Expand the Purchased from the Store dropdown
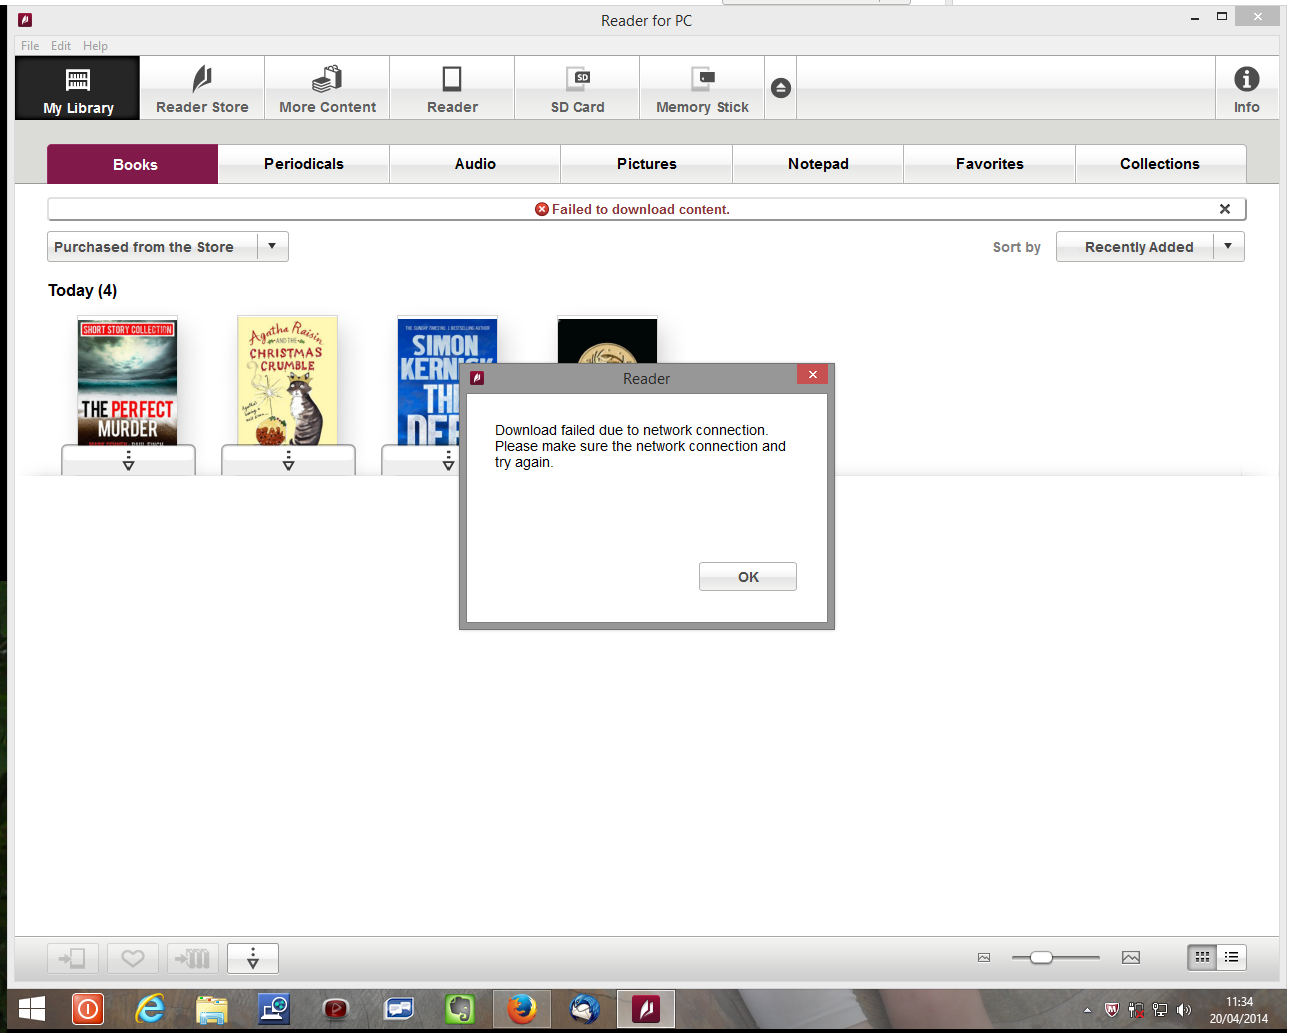 click(272, 246)
